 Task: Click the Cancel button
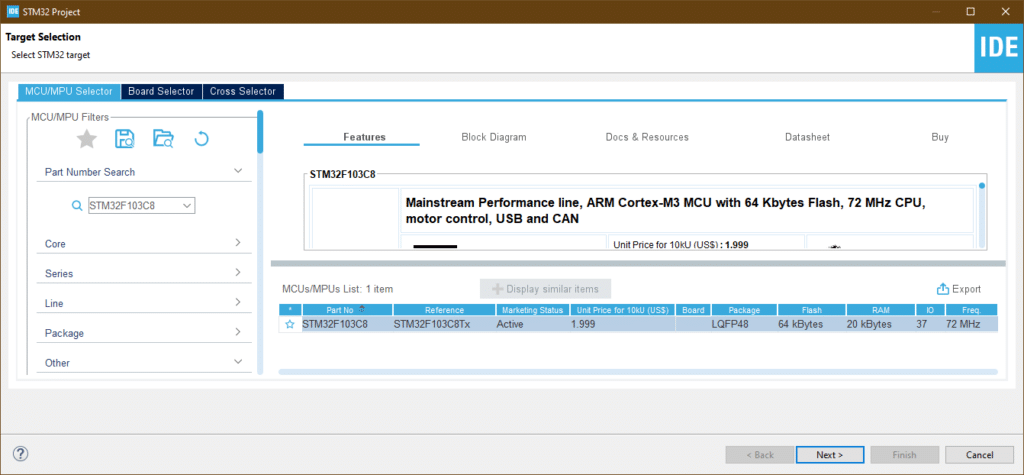point(979,454)
